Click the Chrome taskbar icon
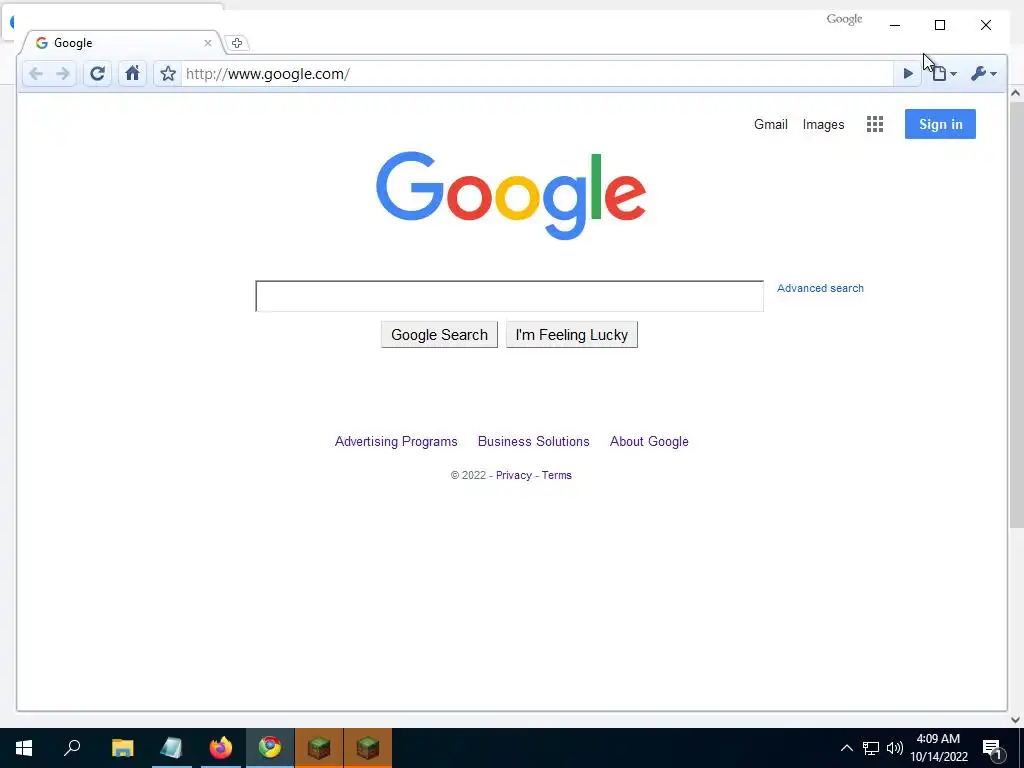1024x768 pixels. point(270,748)
